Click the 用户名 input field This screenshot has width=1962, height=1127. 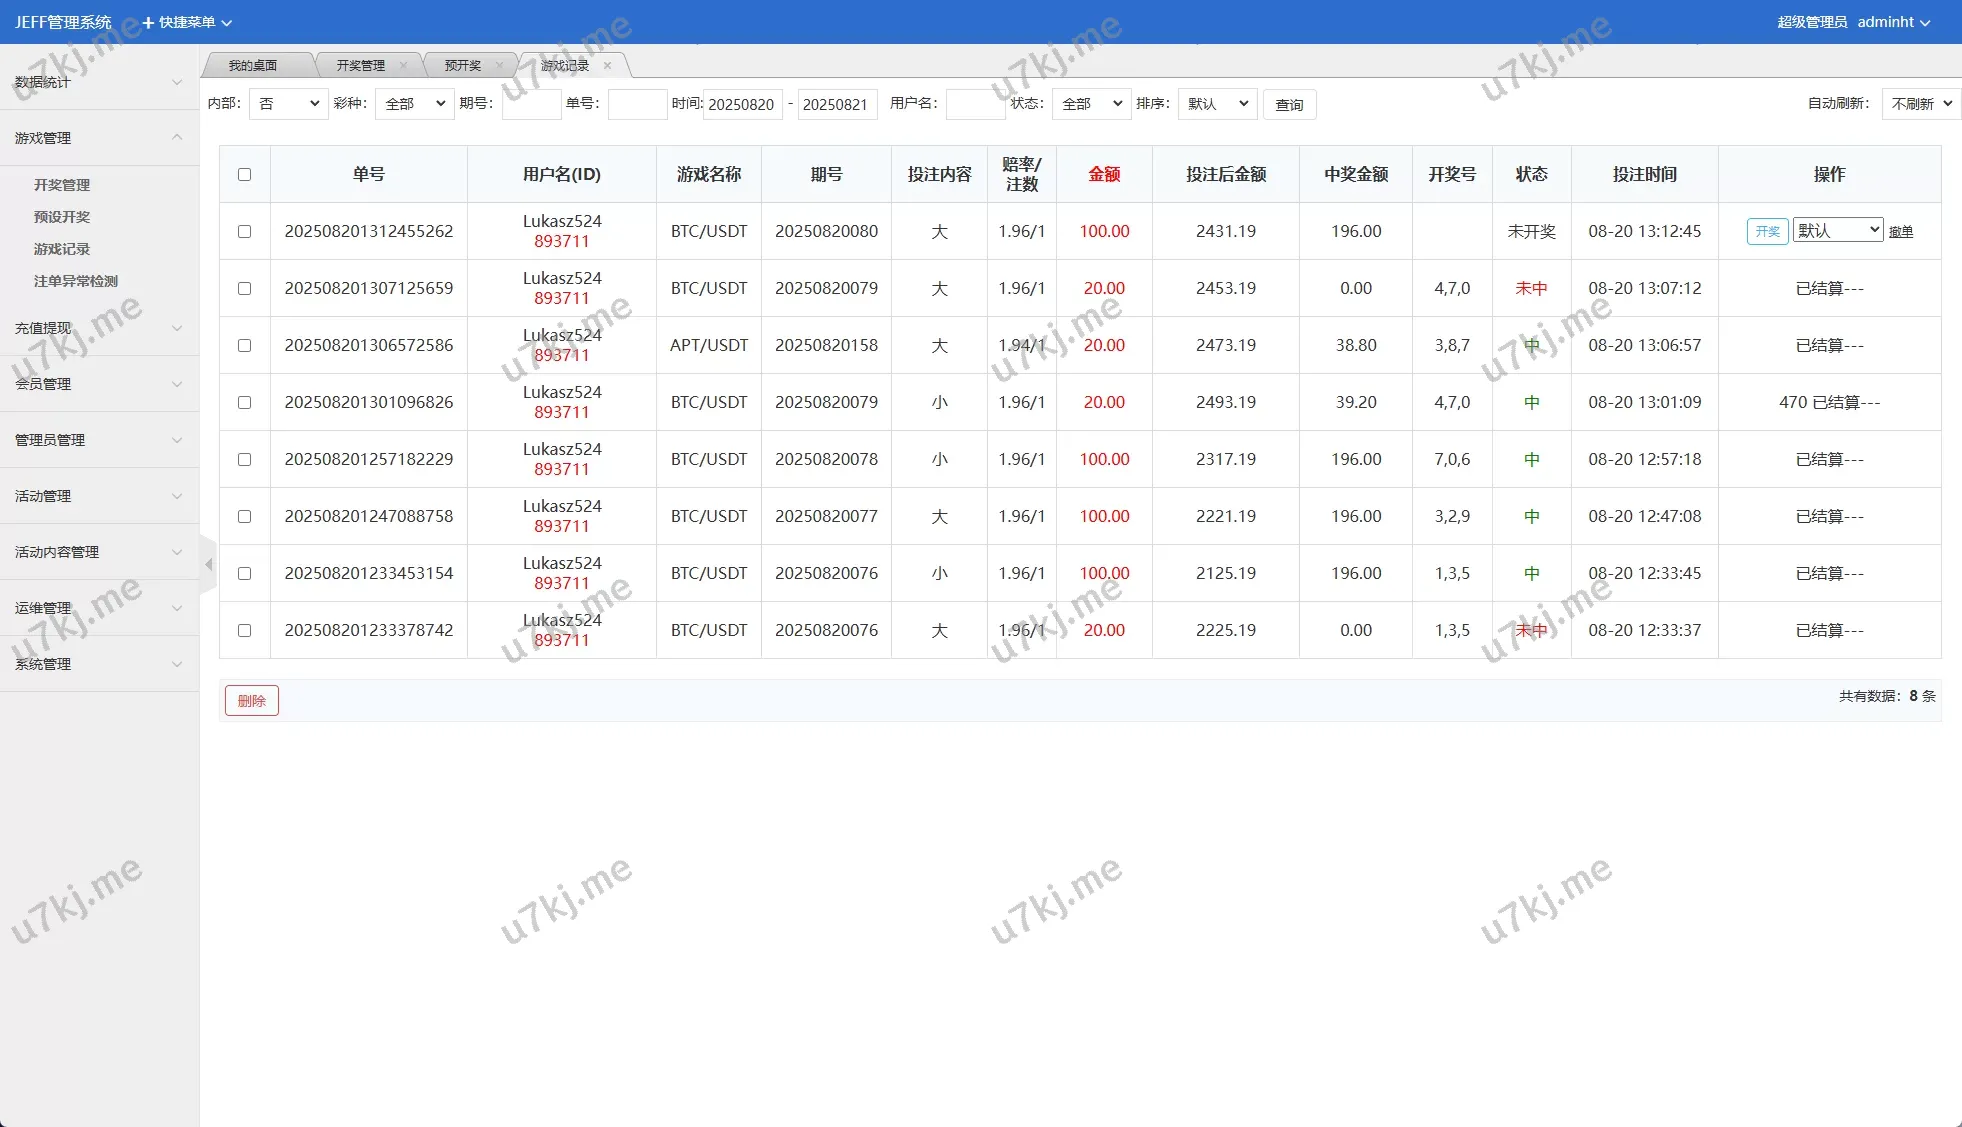[x=974, y=104]
